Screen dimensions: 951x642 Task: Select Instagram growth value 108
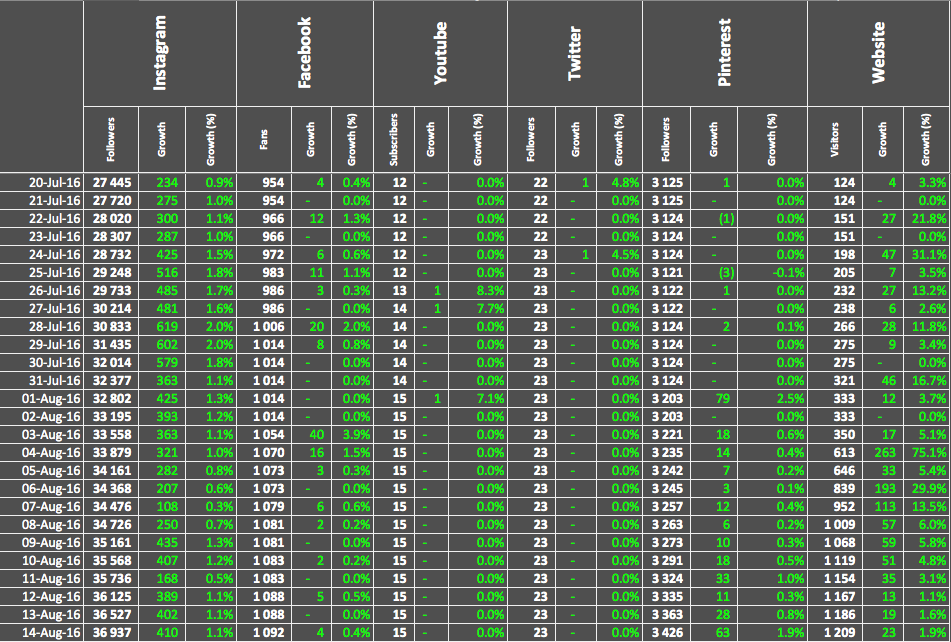(162, 506)
